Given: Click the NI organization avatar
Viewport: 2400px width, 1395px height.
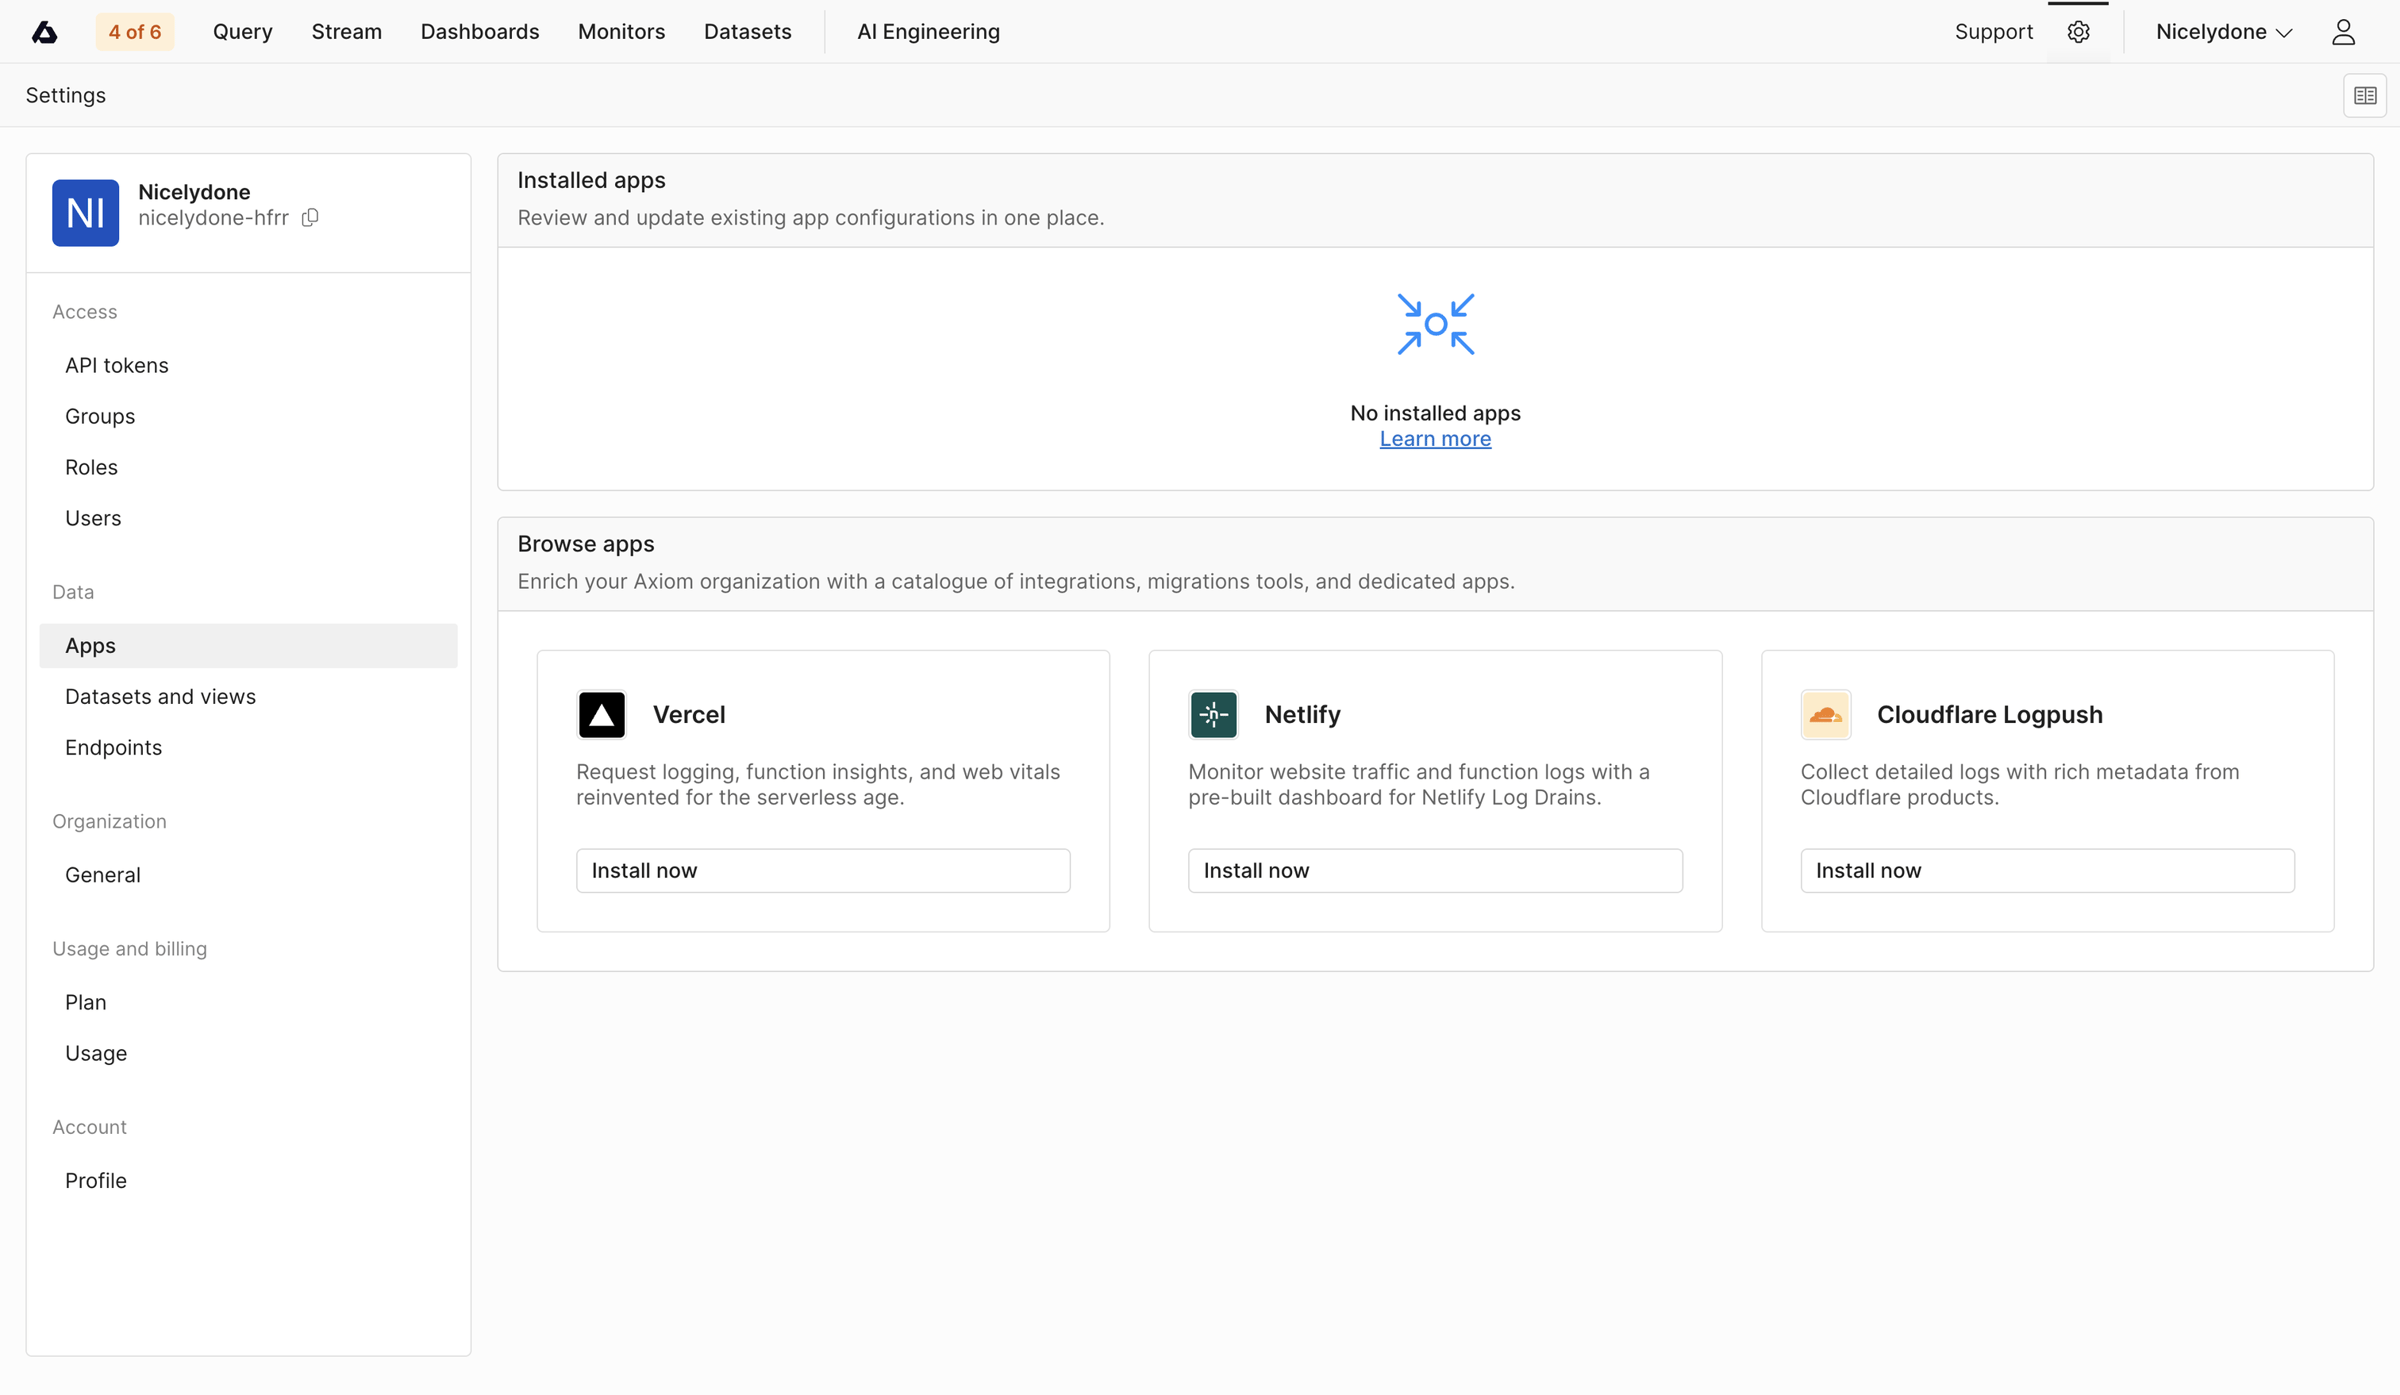Looking at the screenshot, I should pyautogui.click(x=86, y=213).
